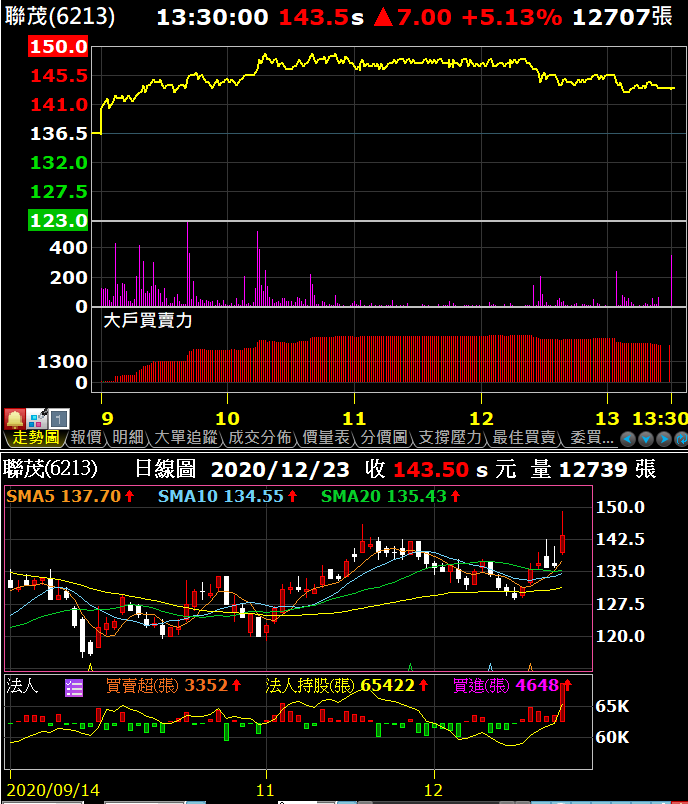The width and height of the screenshot is (688, 804).
Task: Click the 量 12739 張 volume value
Action: click(593, 469)
